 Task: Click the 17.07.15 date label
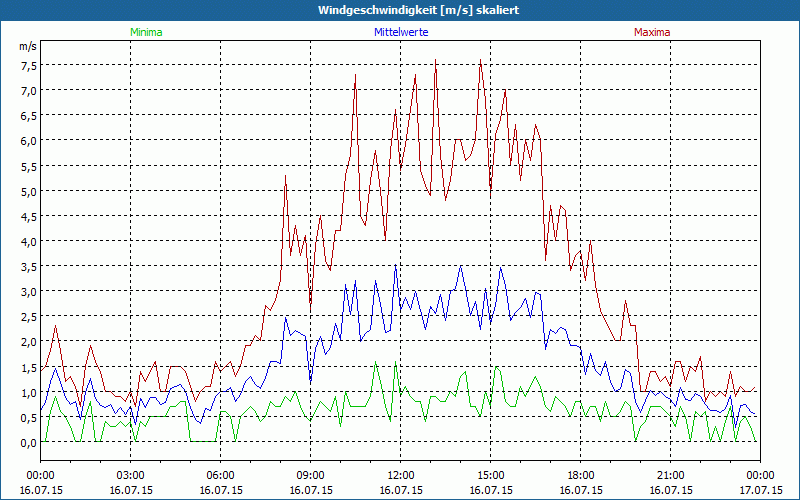click(761, 490)
